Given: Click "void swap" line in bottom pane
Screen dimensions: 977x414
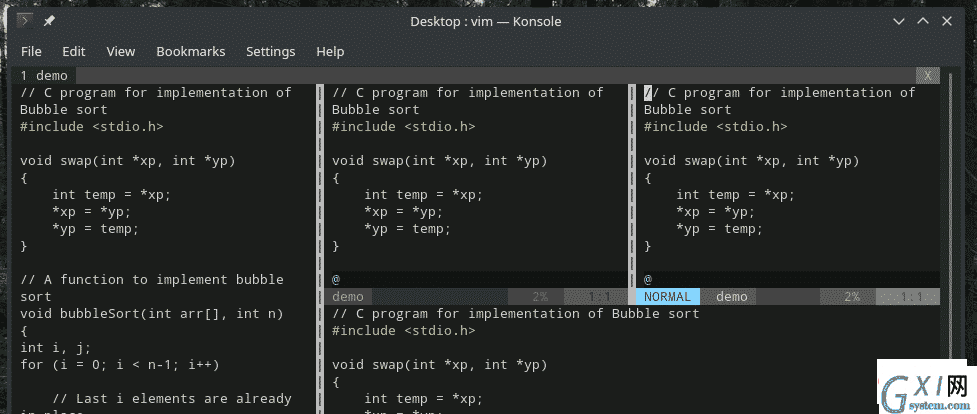Looking at the screenshot, I should point(440,365).
